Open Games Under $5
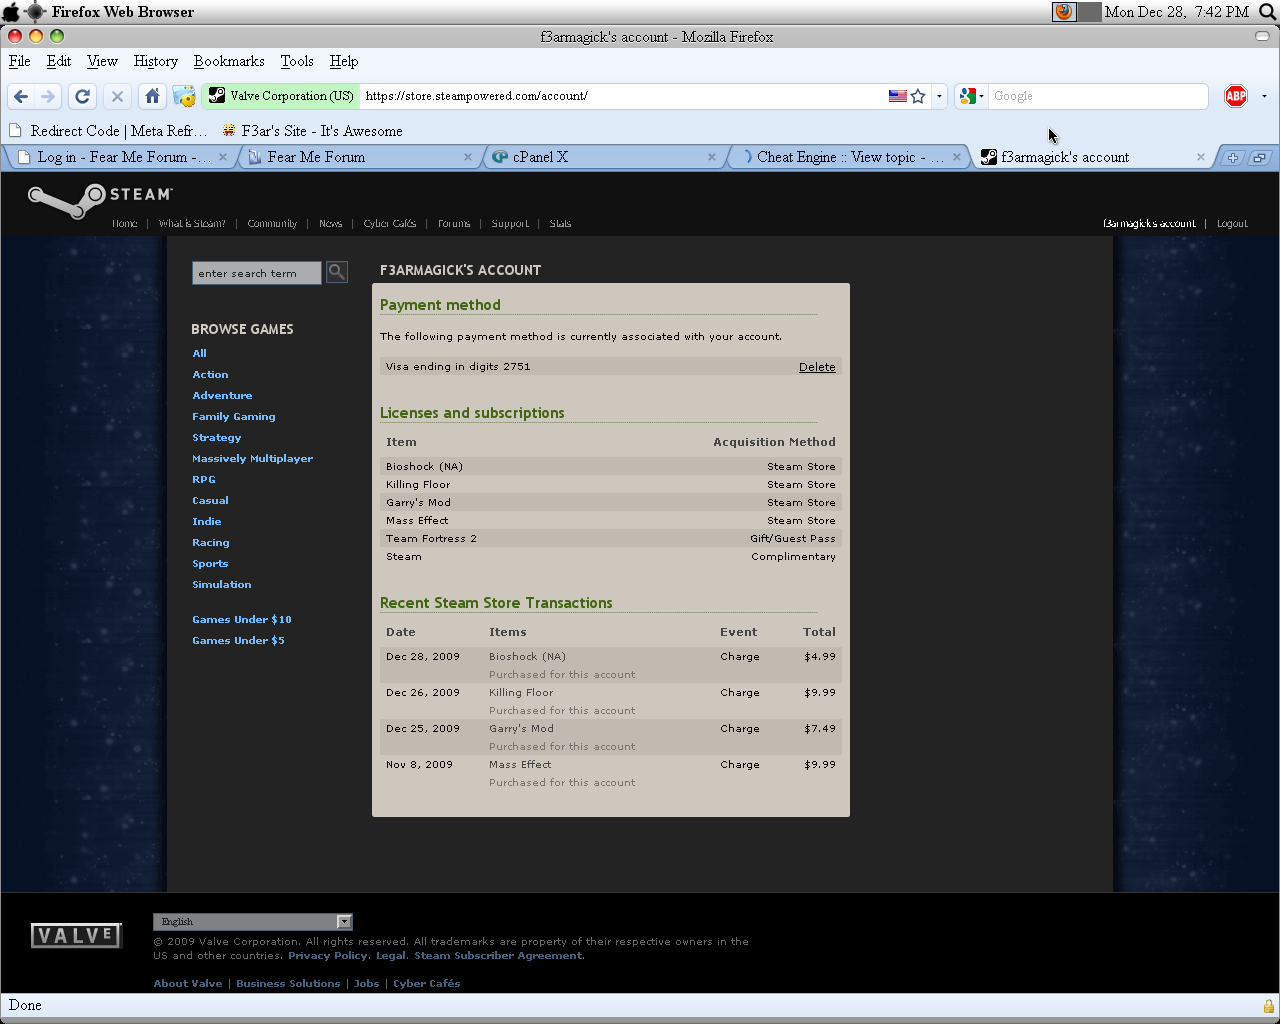Image resolution: width=1280 pixels, height=1024 pixels. 238,641
